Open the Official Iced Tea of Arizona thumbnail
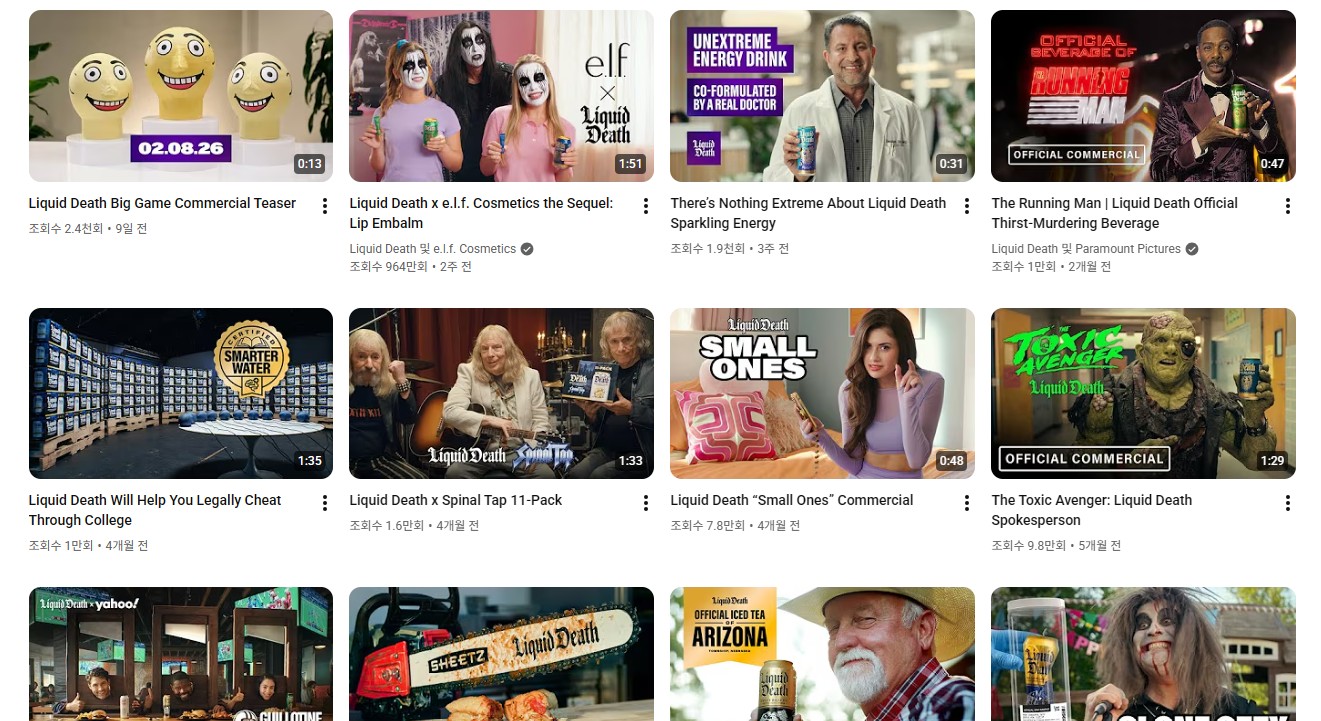This screenshot has width=1321, height=721. (x=822, y=653)
